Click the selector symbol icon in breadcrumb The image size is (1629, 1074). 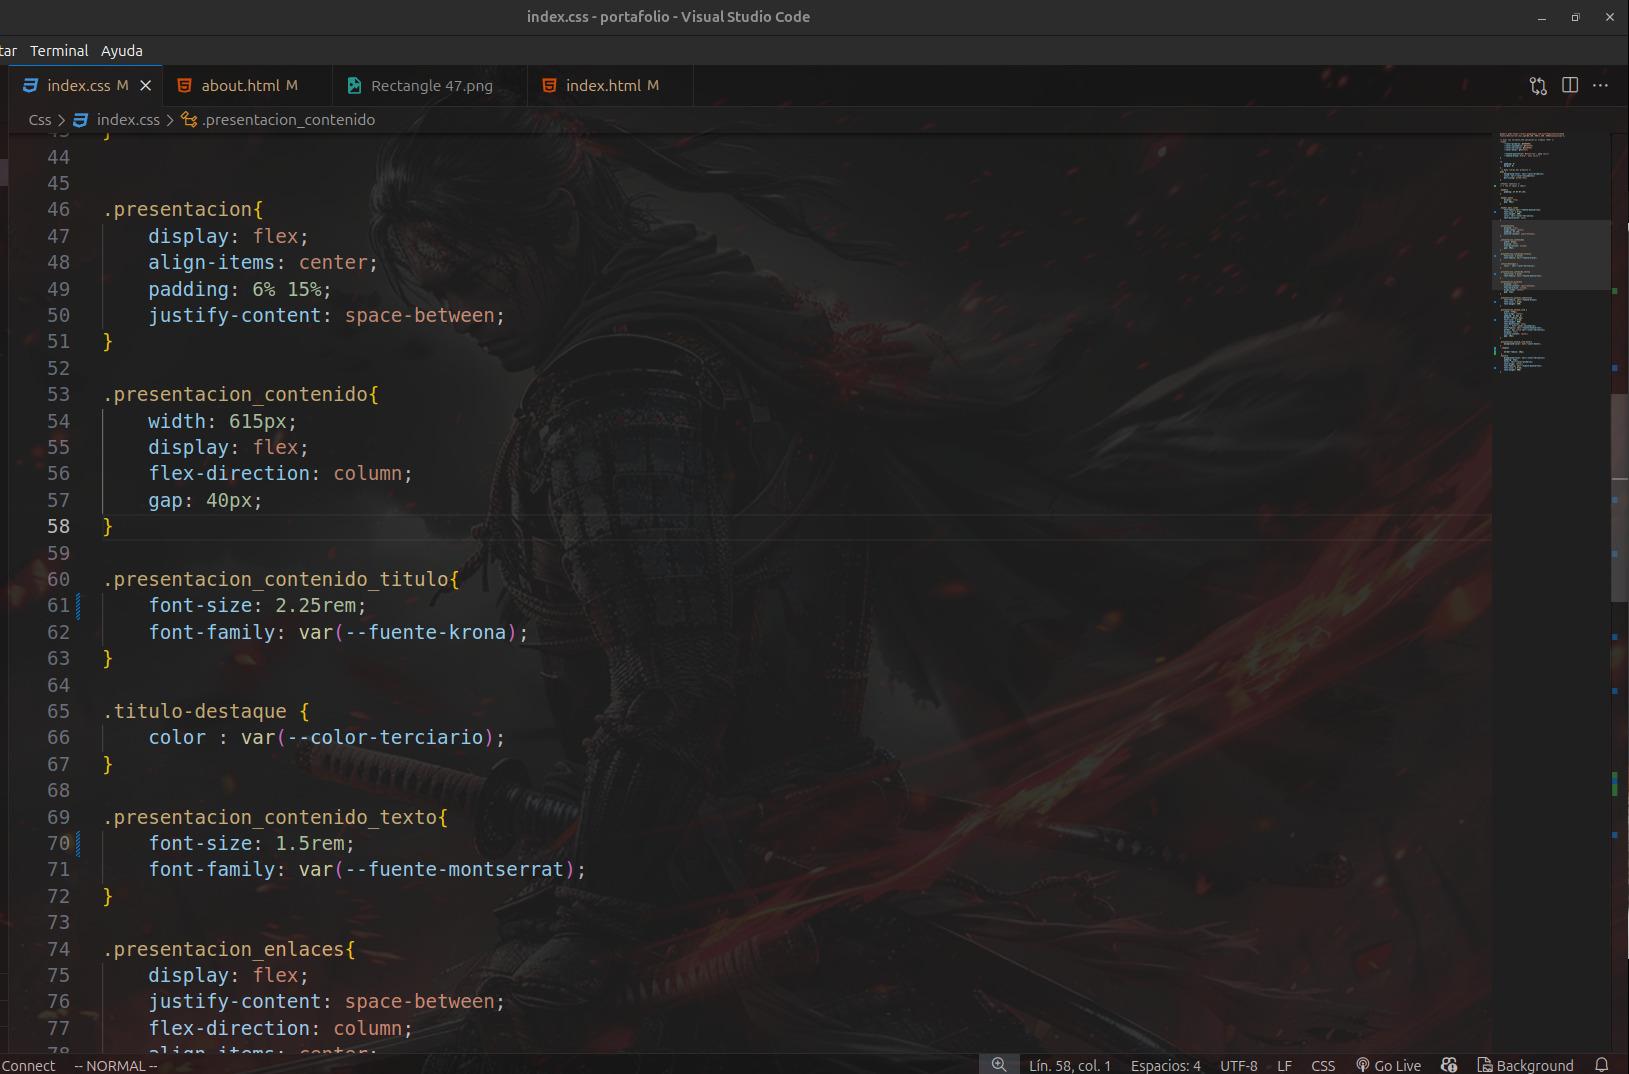pos(189,120)
